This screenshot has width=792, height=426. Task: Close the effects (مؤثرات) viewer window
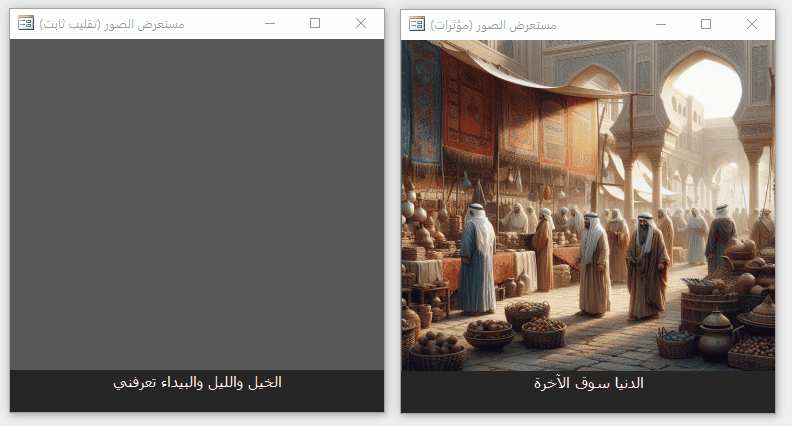752,24
